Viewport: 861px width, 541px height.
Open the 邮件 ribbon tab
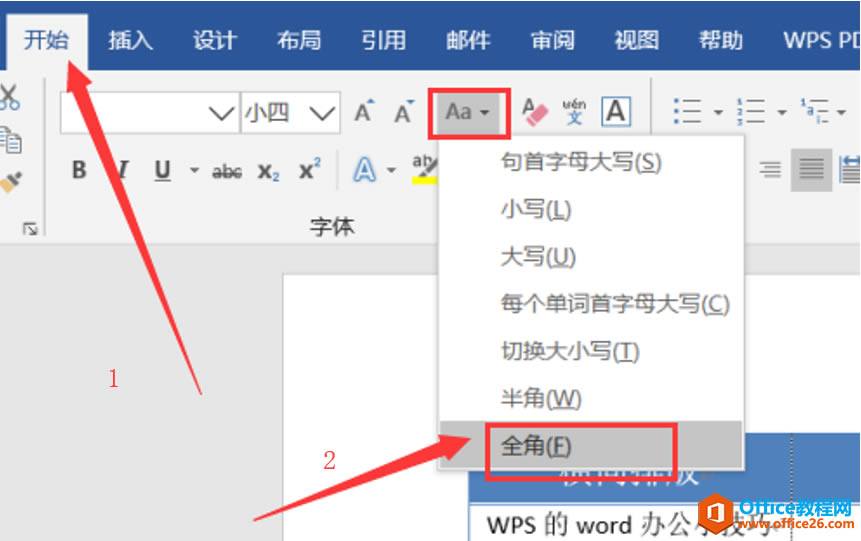[x=468, y=40]
